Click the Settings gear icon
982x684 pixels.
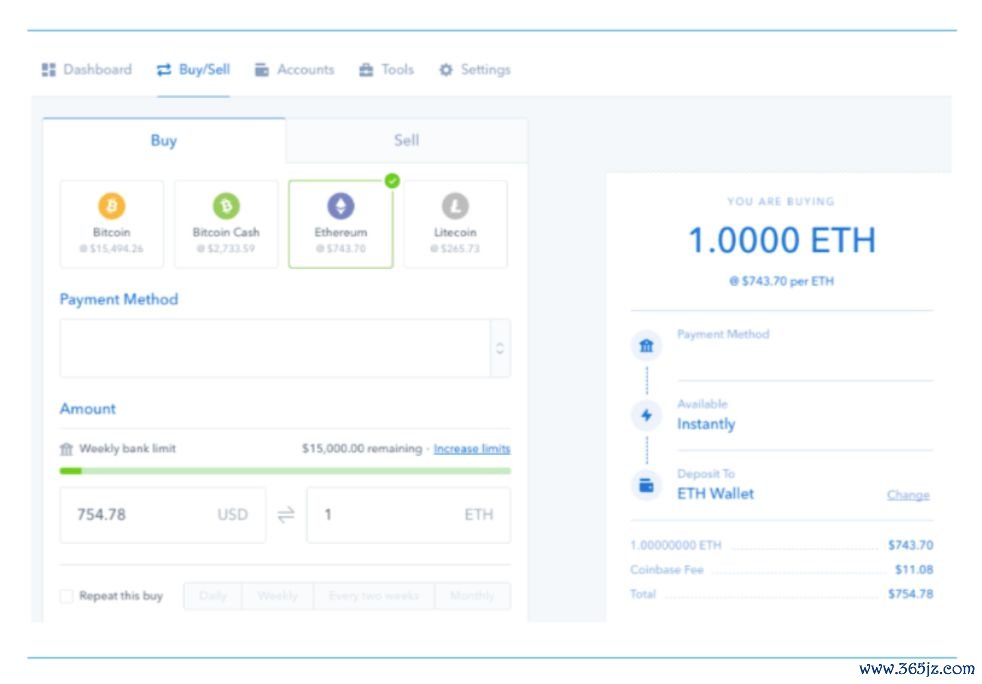(x=446, y=70)
